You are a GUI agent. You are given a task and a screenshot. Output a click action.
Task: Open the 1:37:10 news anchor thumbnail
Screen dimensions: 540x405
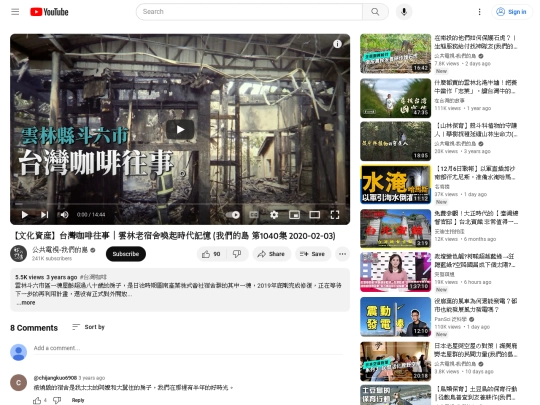[395, 272]
